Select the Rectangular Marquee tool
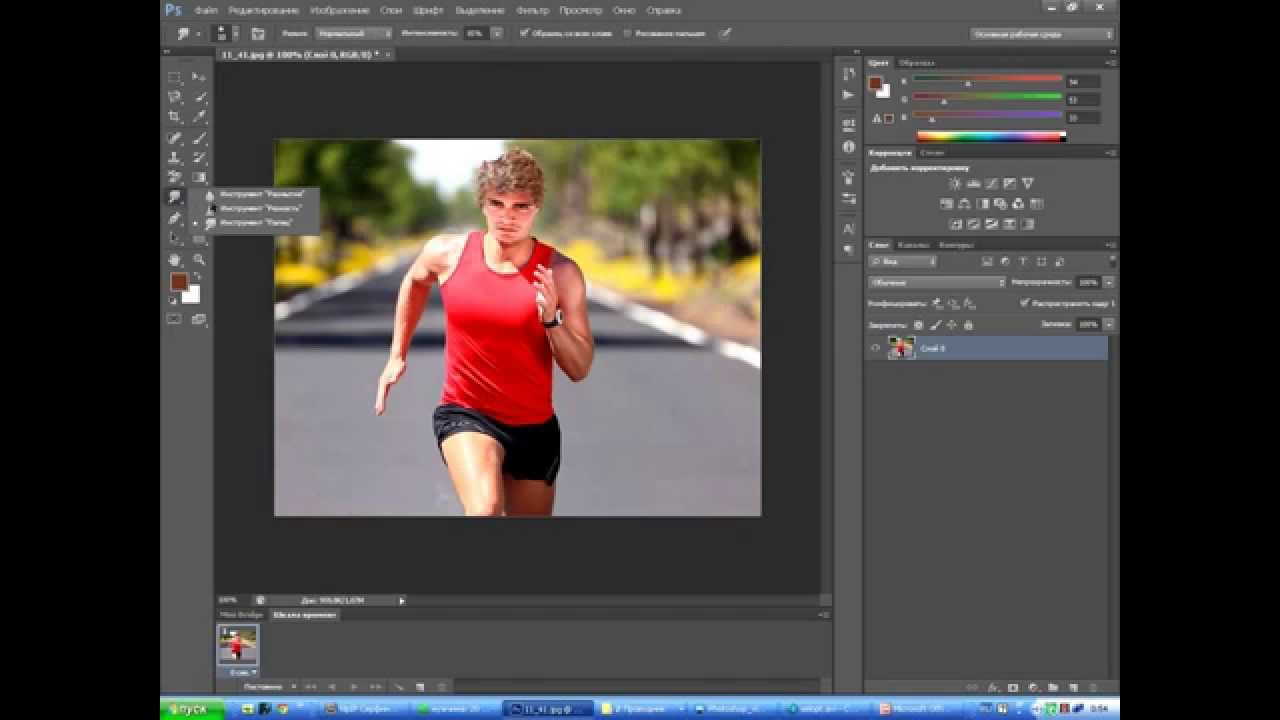 pyautogui.click(x=175, y=77)
